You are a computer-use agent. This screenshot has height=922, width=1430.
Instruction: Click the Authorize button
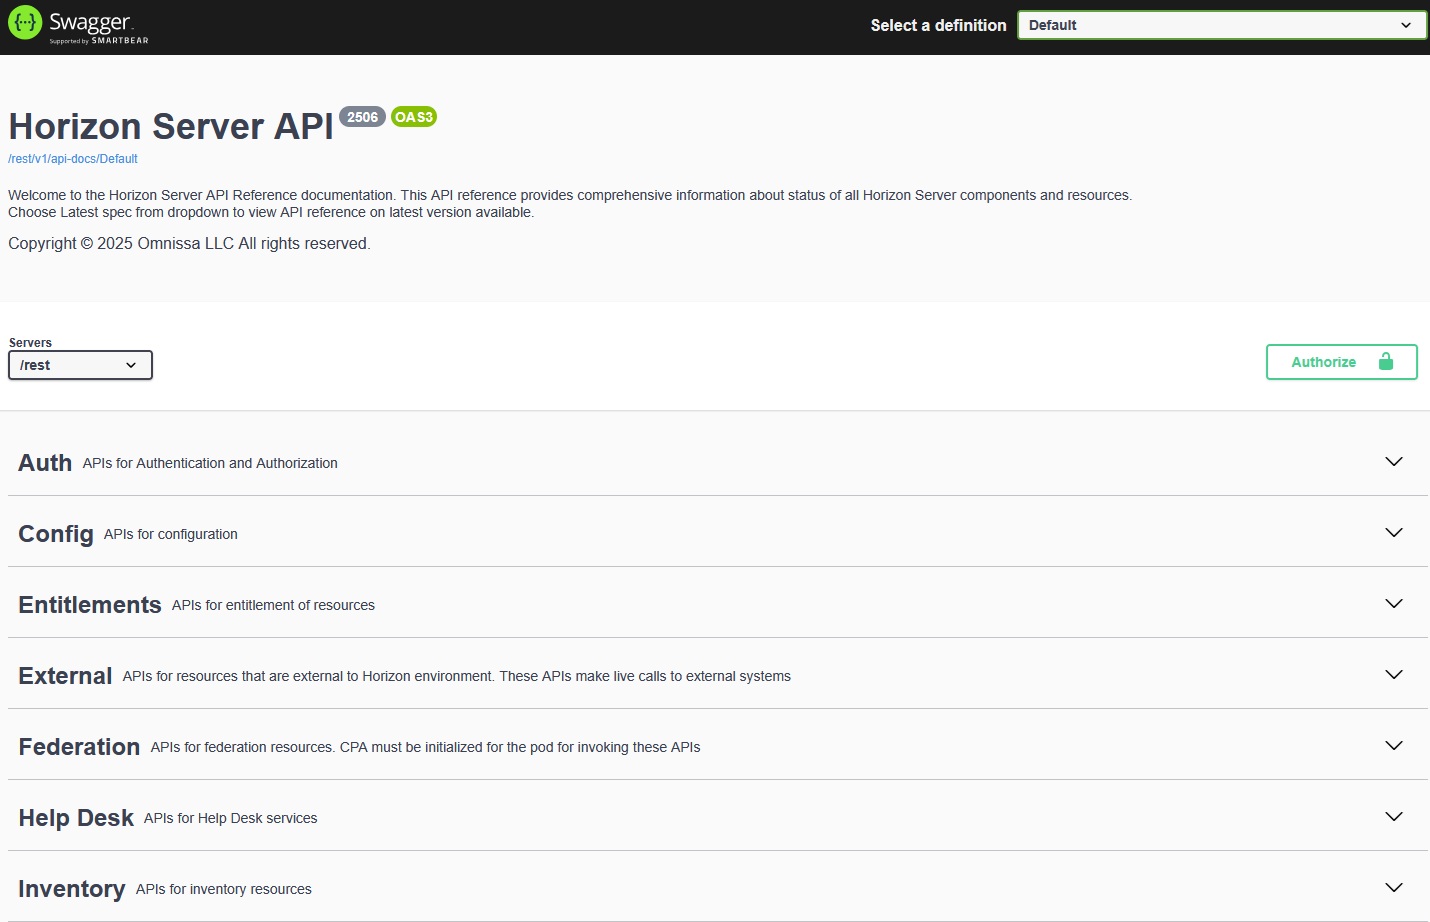pos(1341,362)
